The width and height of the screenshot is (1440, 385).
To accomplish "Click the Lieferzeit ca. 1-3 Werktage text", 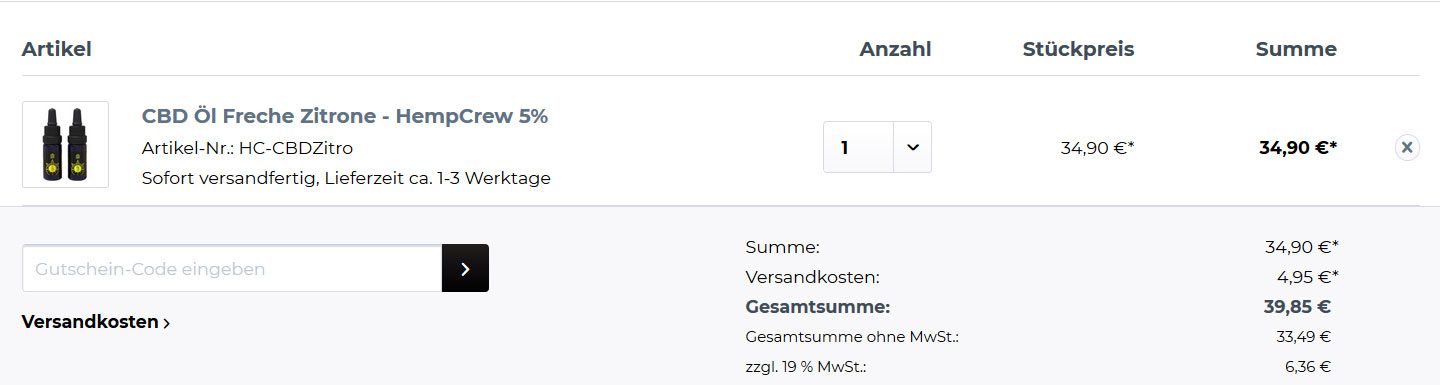I will (438, 178).
